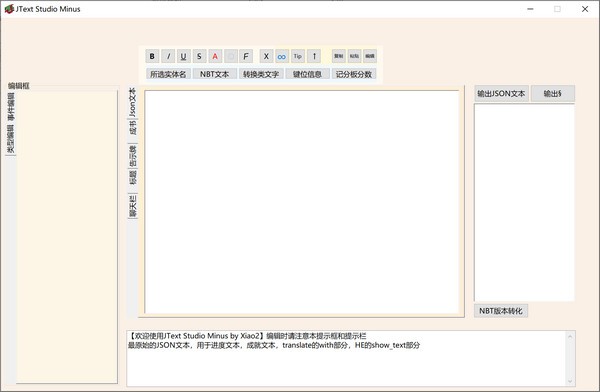Switch to the Json文本 vertical tab
600x392 pixels.
point(132,102)
